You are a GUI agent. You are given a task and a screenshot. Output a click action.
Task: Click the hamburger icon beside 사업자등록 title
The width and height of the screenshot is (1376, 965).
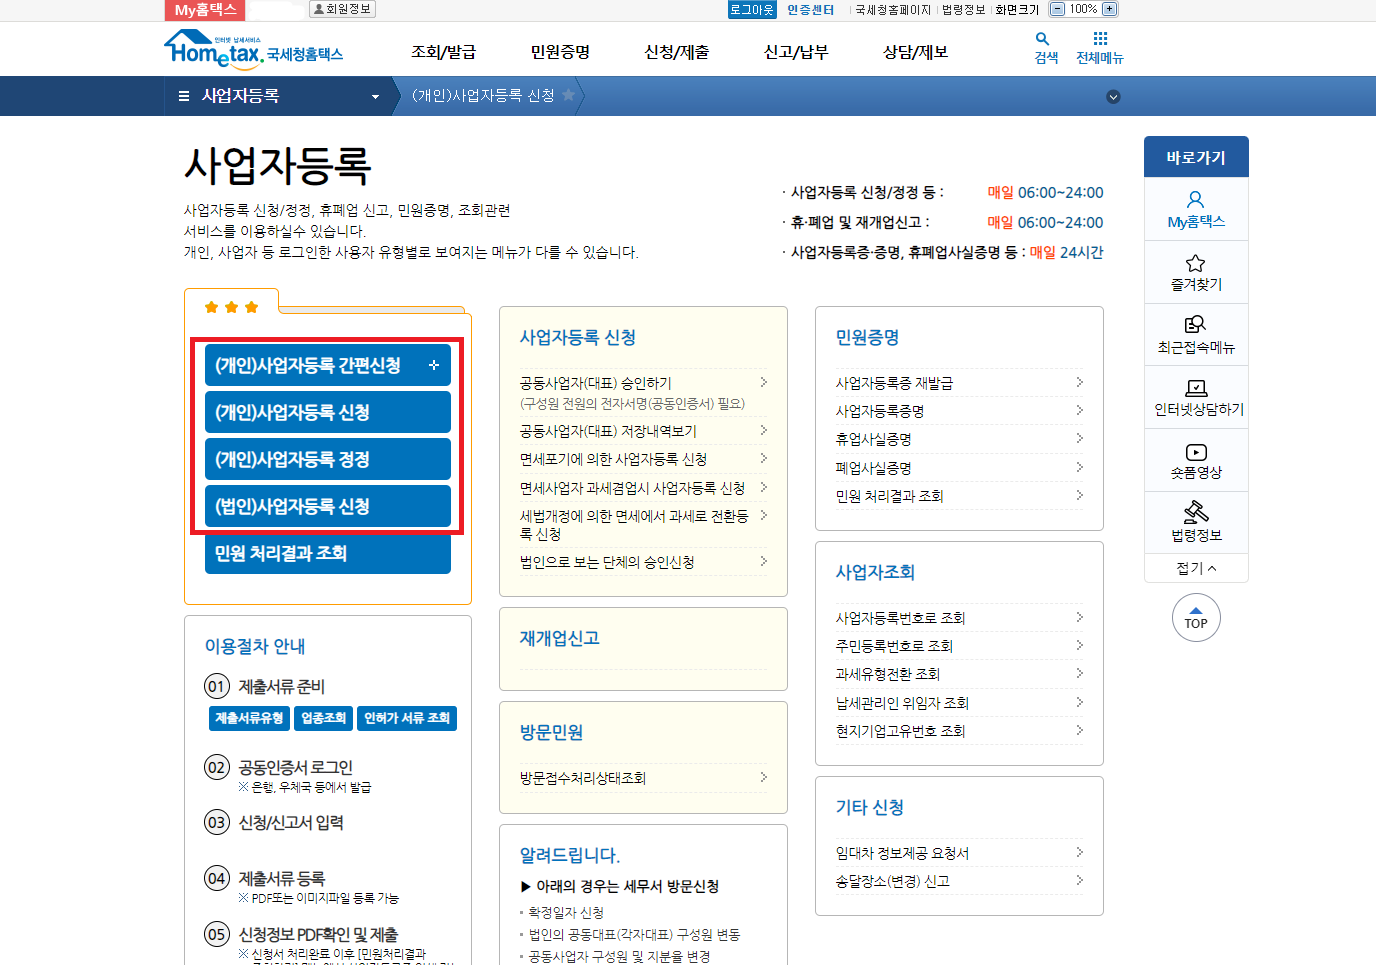point(184,96)
